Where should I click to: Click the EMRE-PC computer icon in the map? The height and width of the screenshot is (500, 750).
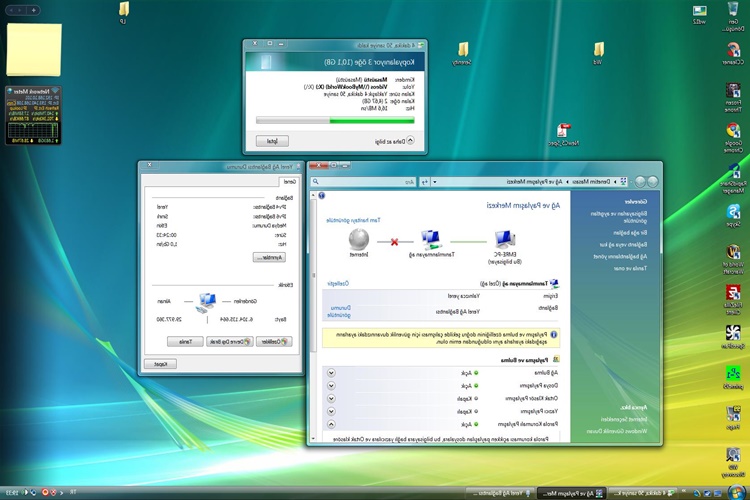click(x=505, y=239)
